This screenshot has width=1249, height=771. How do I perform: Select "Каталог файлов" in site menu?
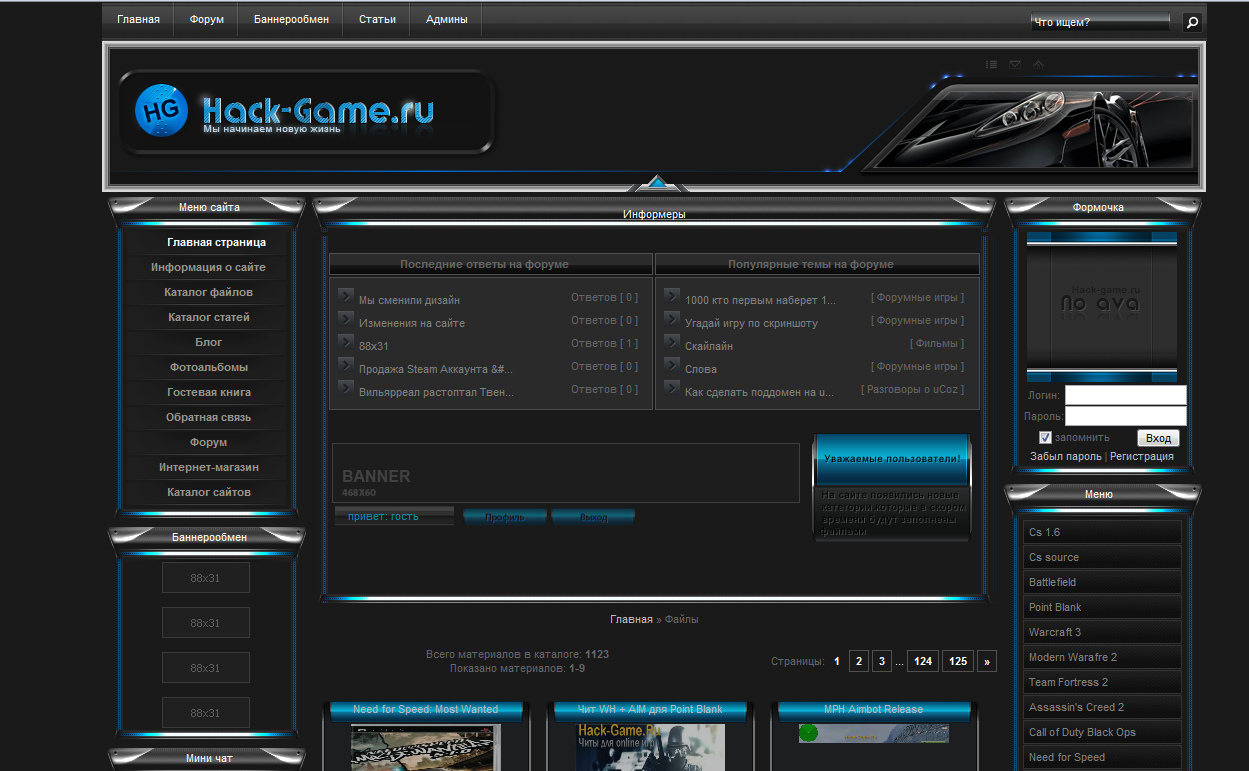[208, 292]
